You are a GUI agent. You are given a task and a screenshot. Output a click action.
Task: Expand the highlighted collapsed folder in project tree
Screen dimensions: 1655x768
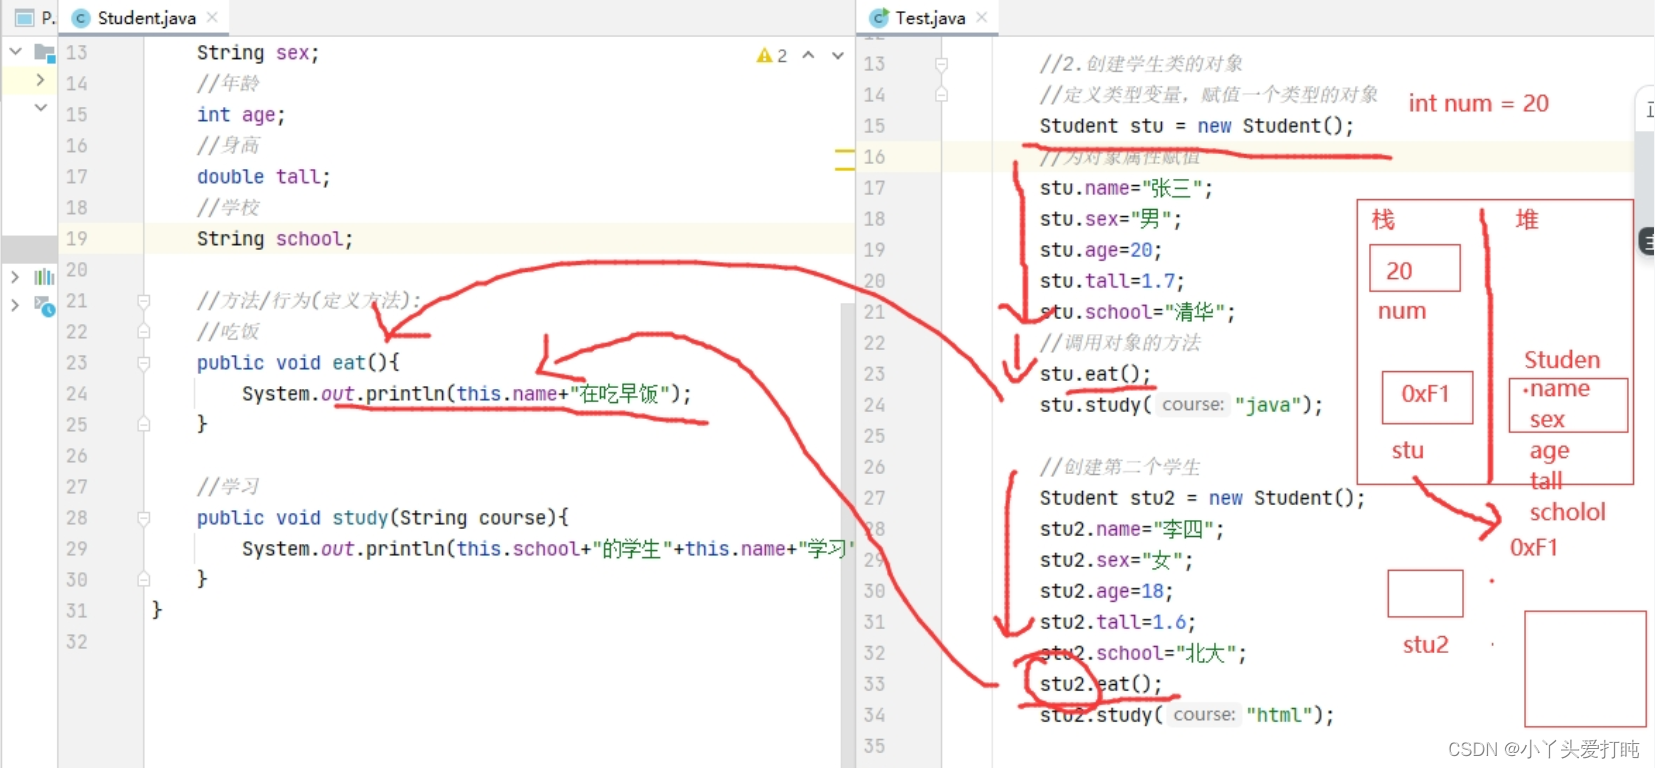pyautogui.click(x=40, y=79)
